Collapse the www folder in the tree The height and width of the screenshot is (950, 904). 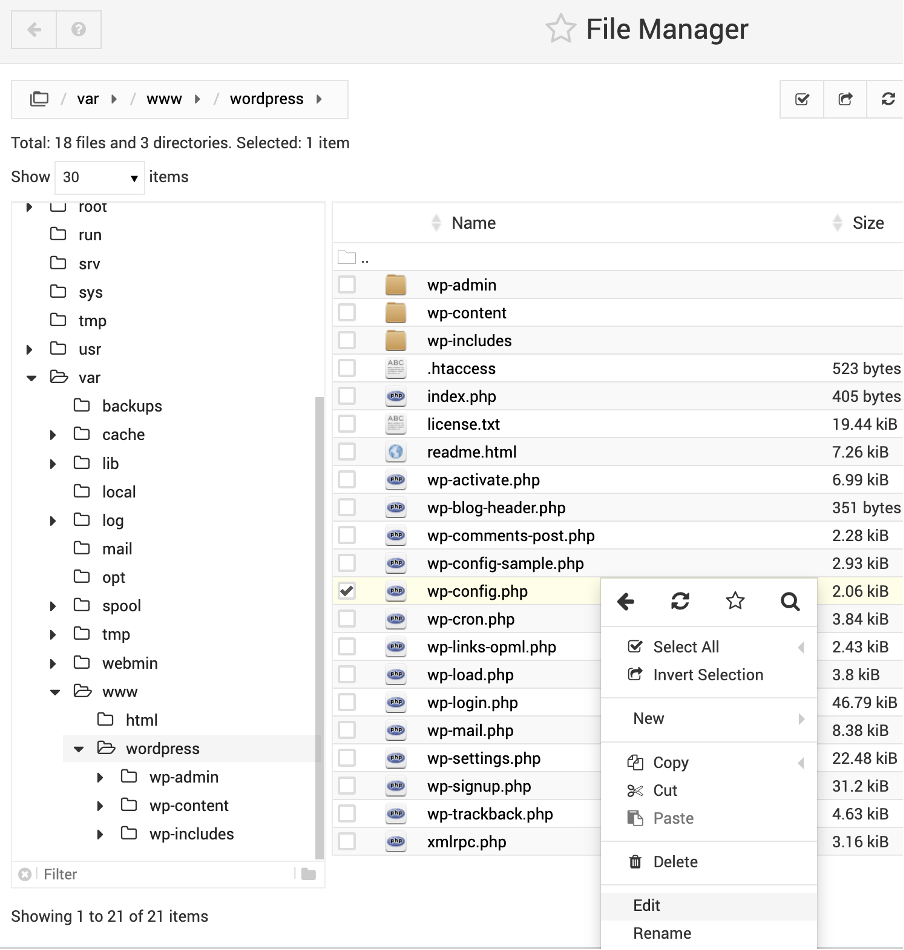[x=55, y=693]
